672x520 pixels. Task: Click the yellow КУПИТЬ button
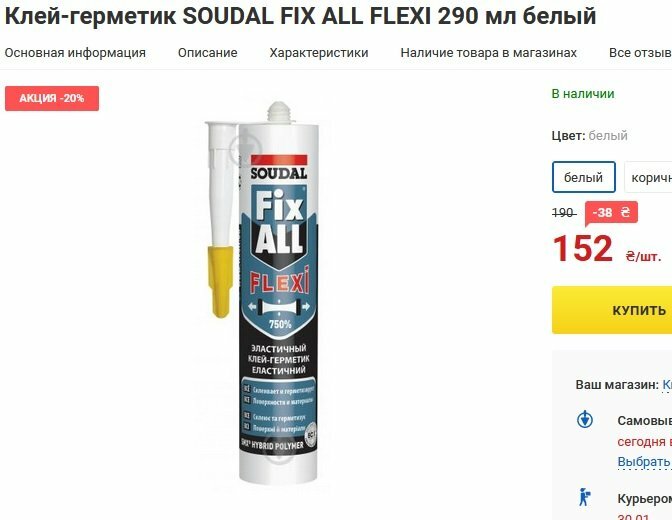pos(612,310)
